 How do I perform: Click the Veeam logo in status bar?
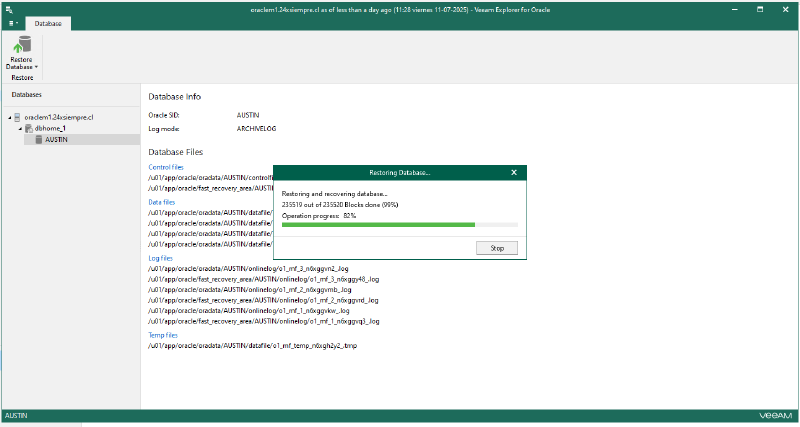pos(774,416)
